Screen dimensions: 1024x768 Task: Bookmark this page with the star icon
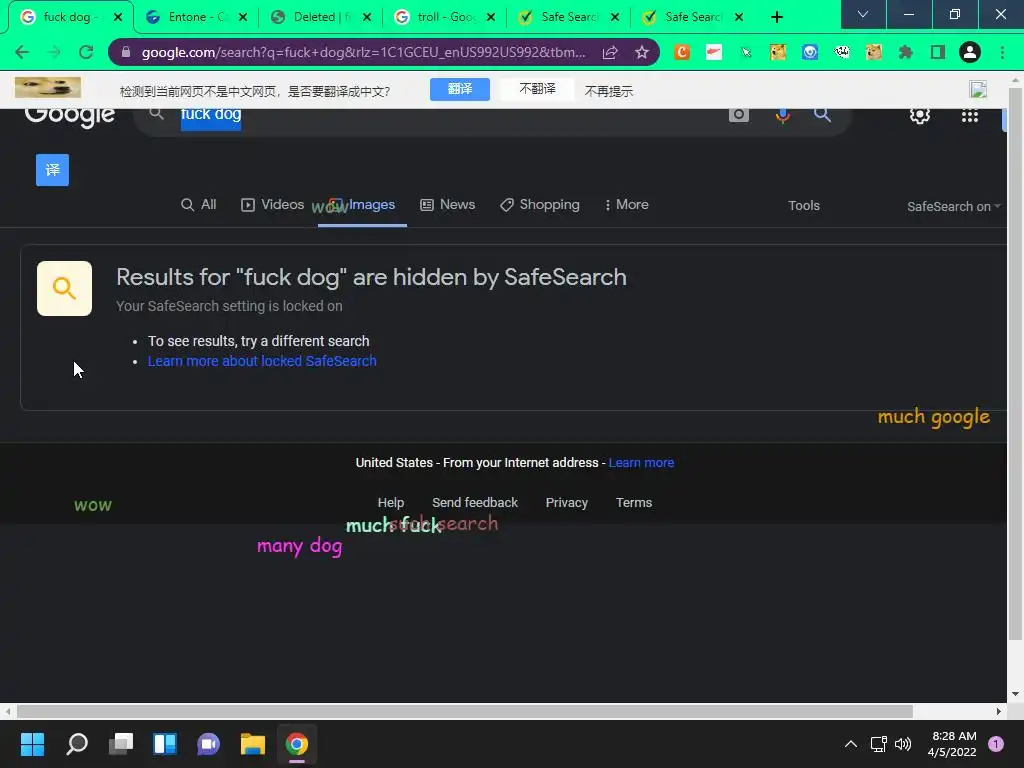coord(642,52)
